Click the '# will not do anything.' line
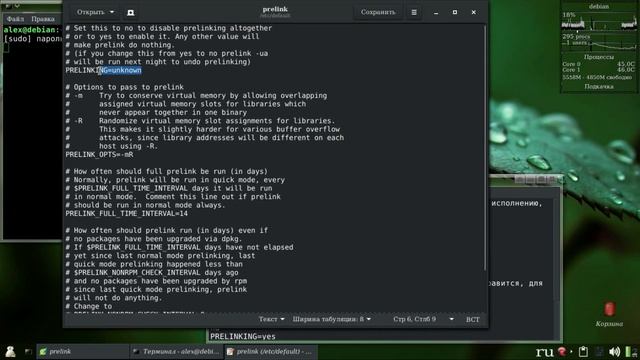Image resolution: width=640 pixels, height=360 pixels. click(114, 298)
